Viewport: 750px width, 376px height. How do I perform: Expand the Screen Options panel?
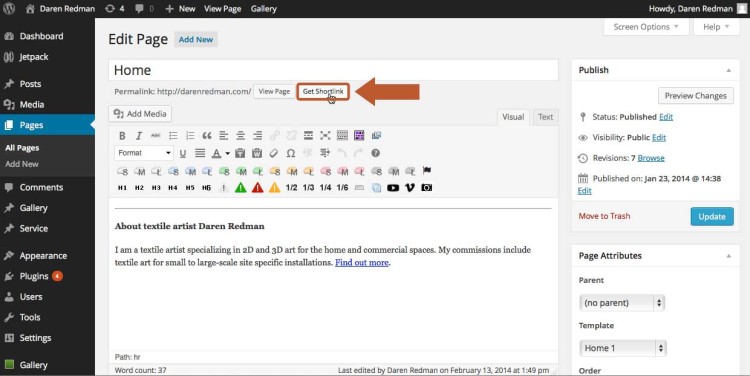click(x=646, y=27)
